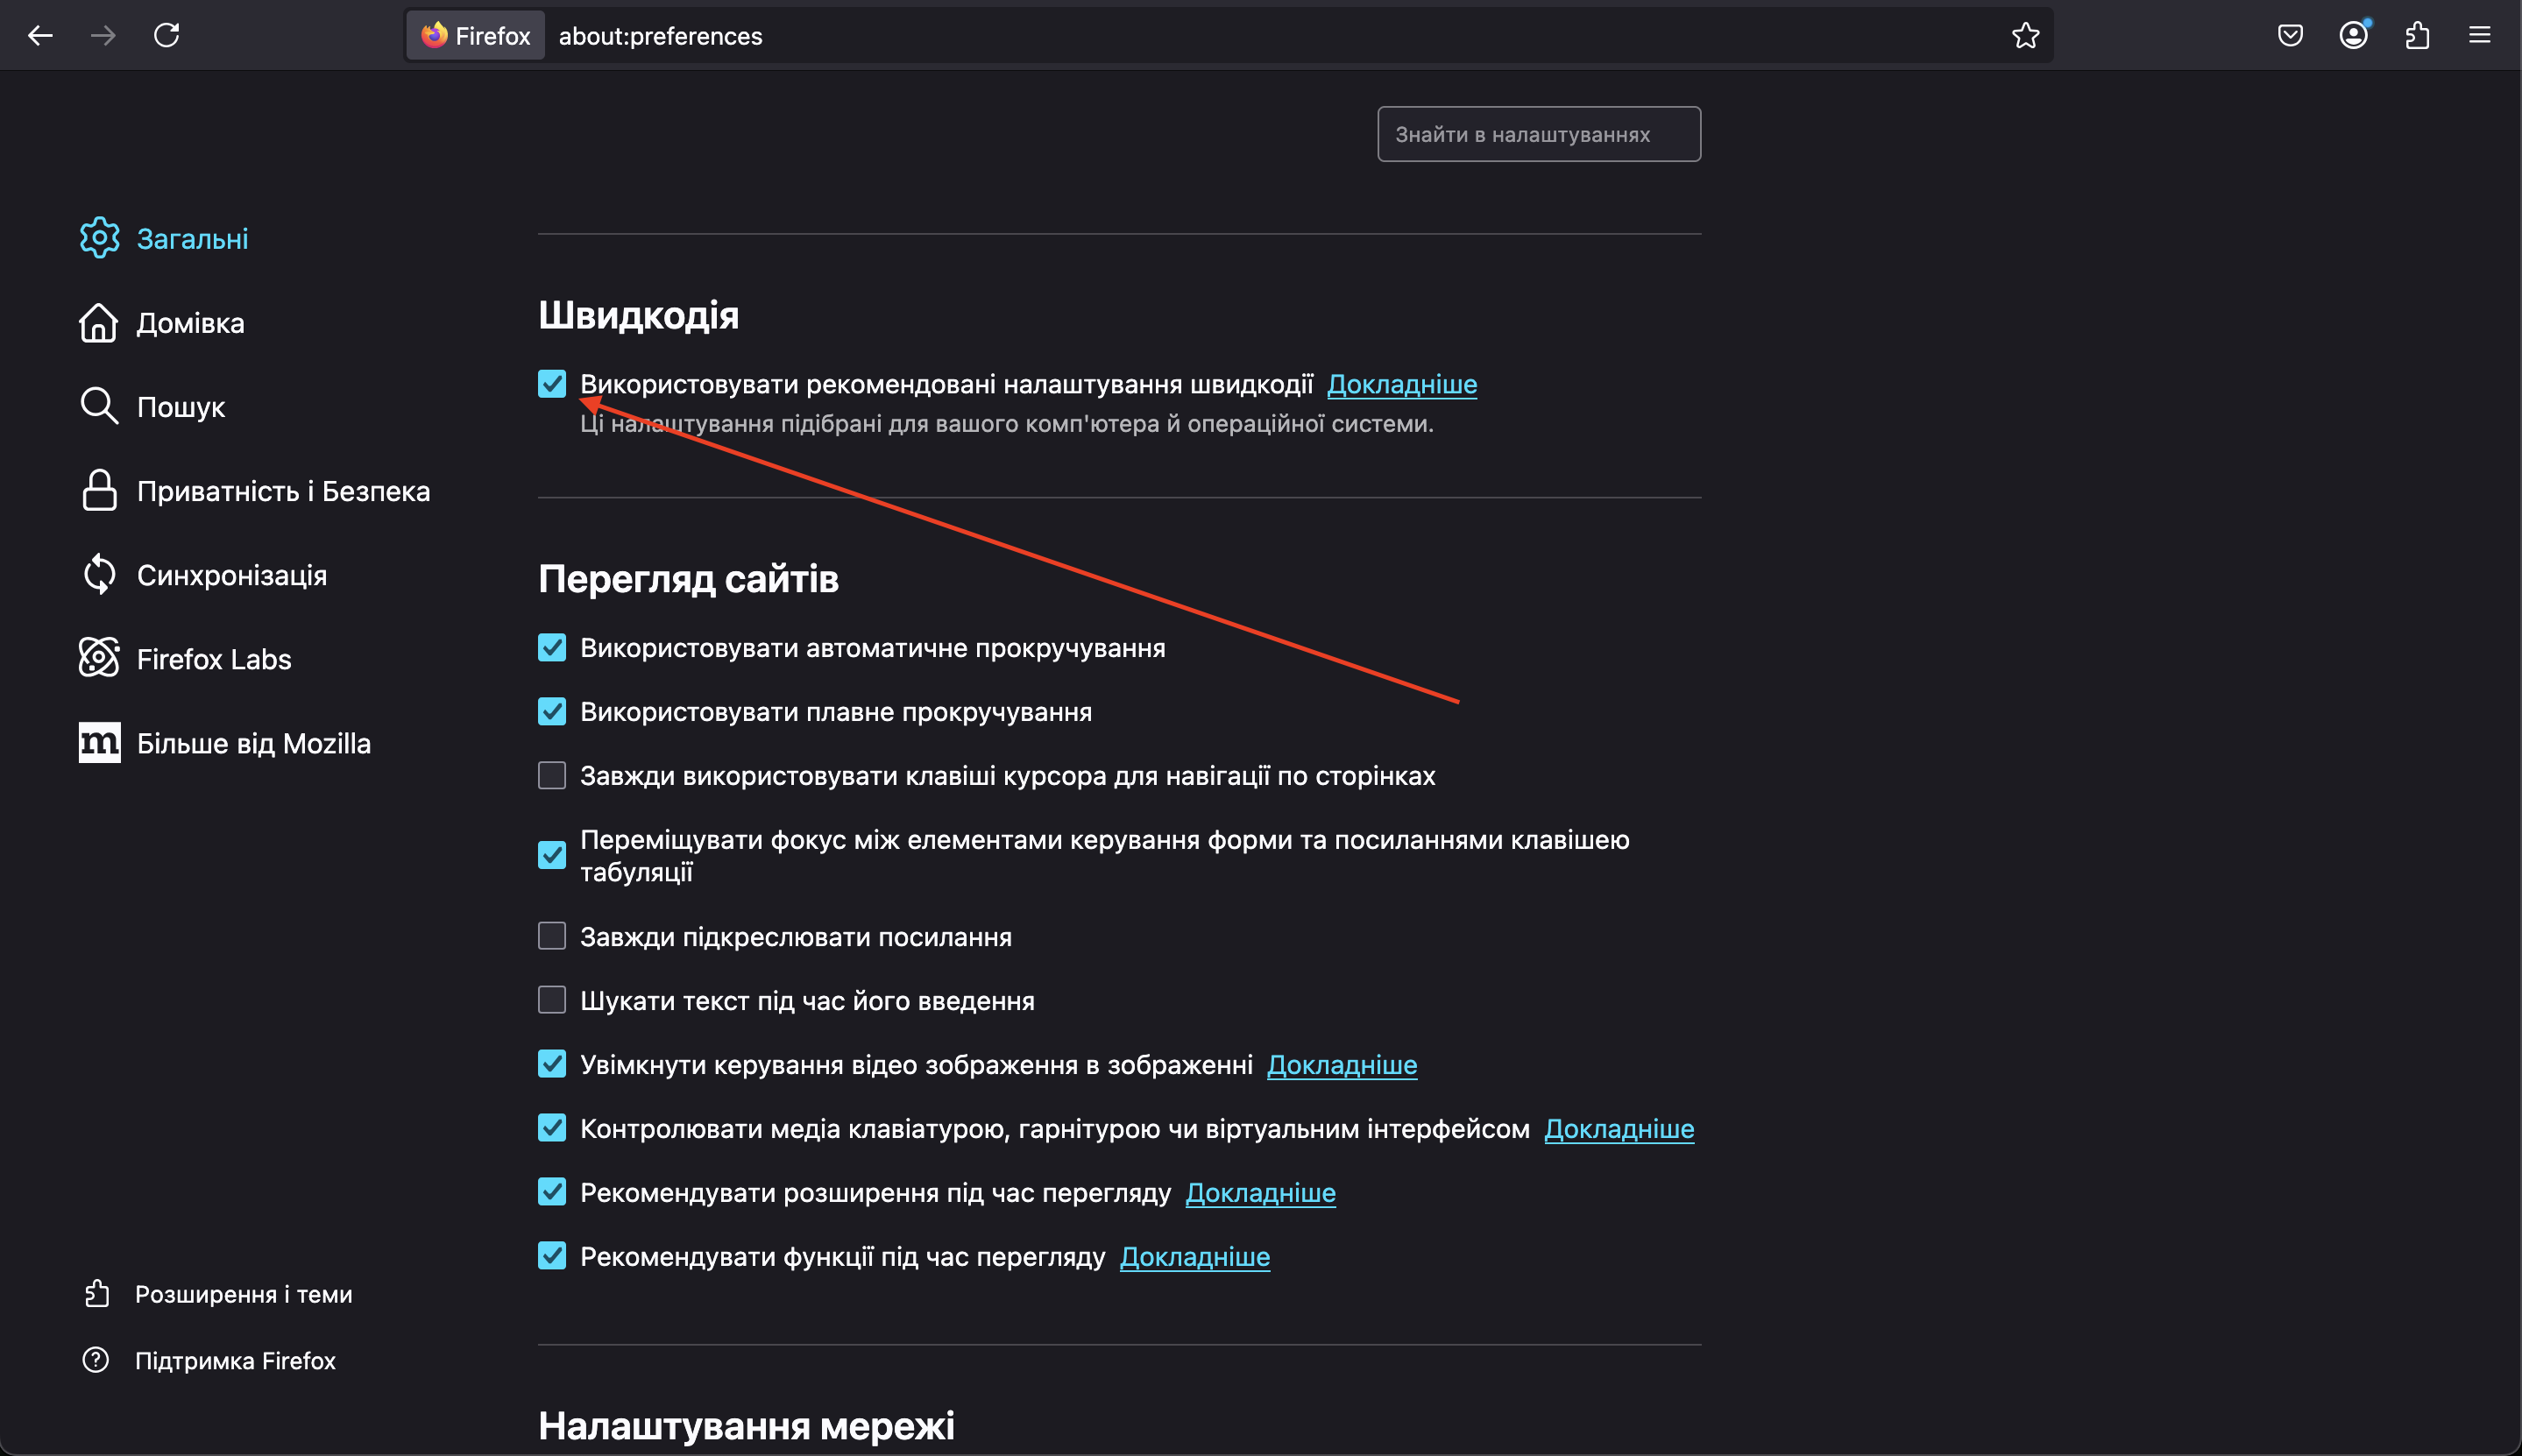Toggle tab key focus movement checkbox
Image resolution: width=2522 pixels, height=1456 pixels.
[552, 856]
